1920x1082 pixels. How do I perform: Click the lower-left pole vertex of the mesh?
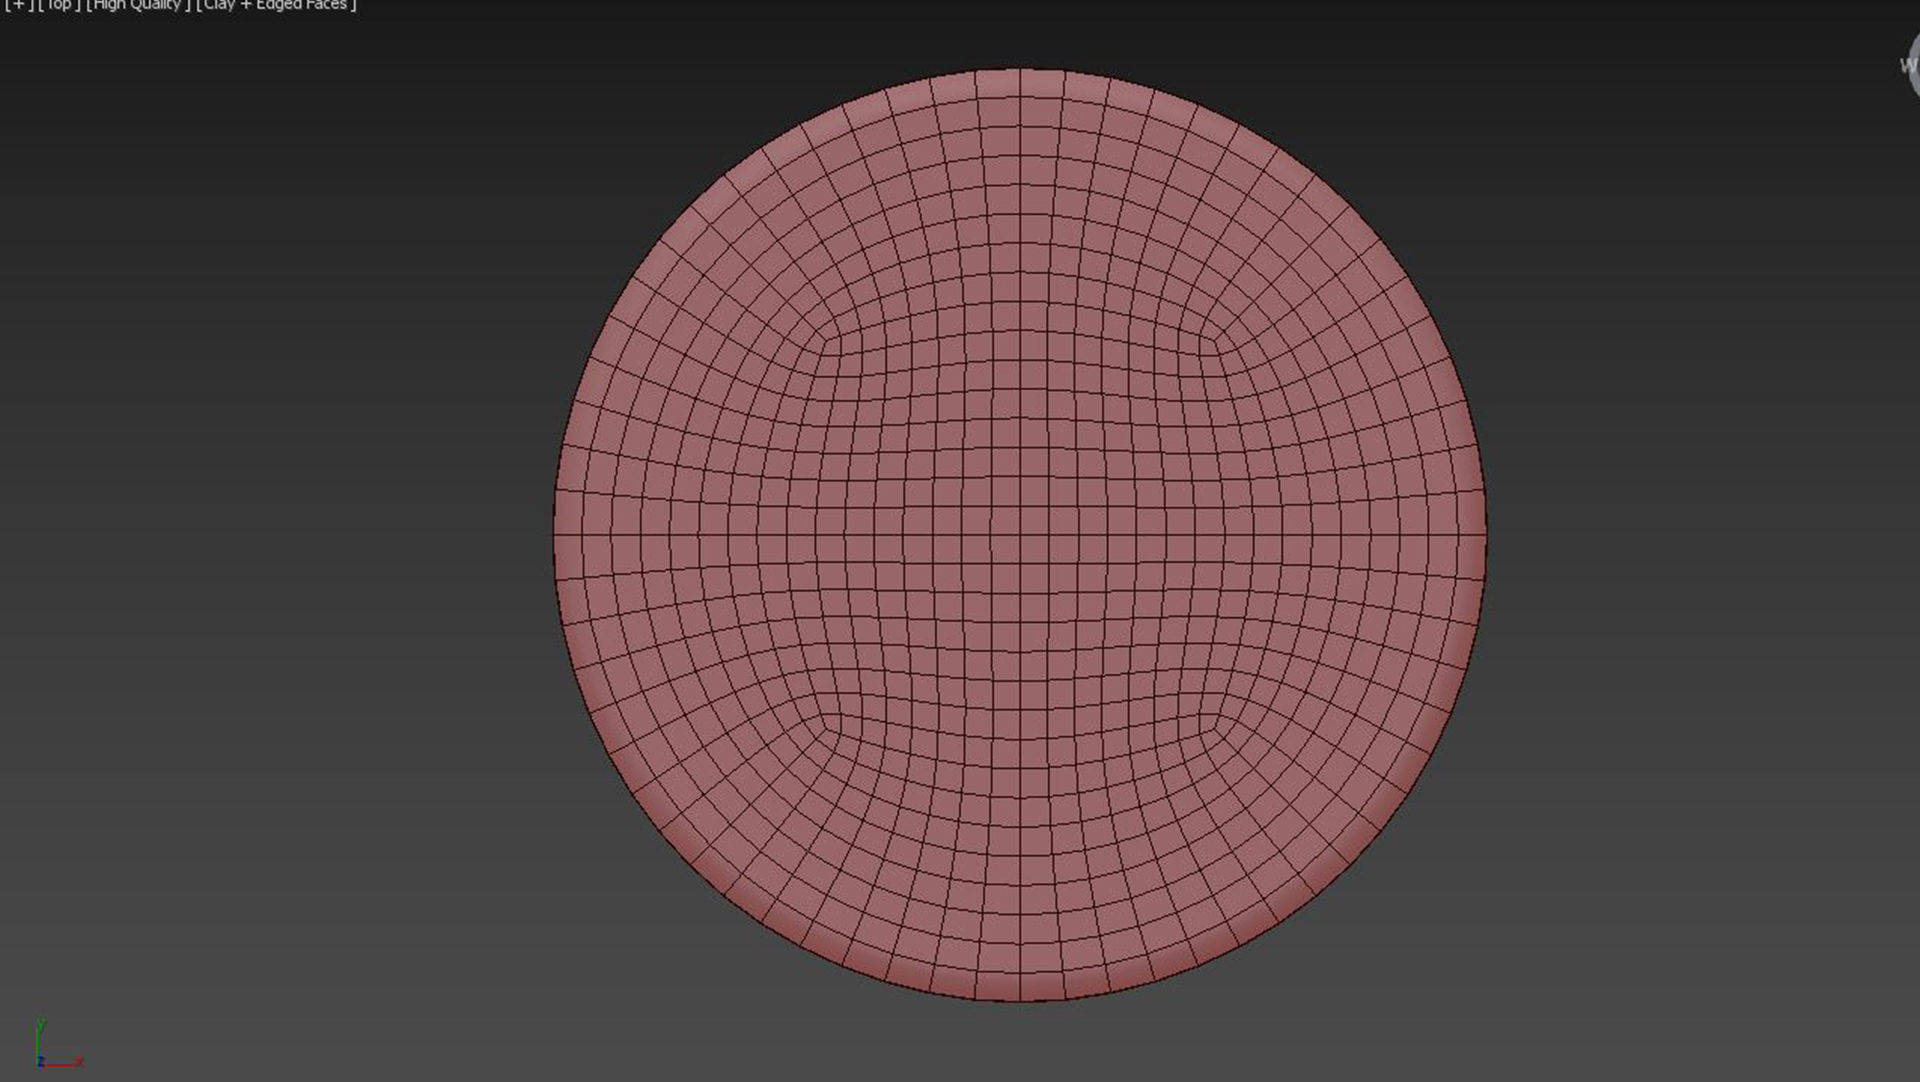pos(827,728)
